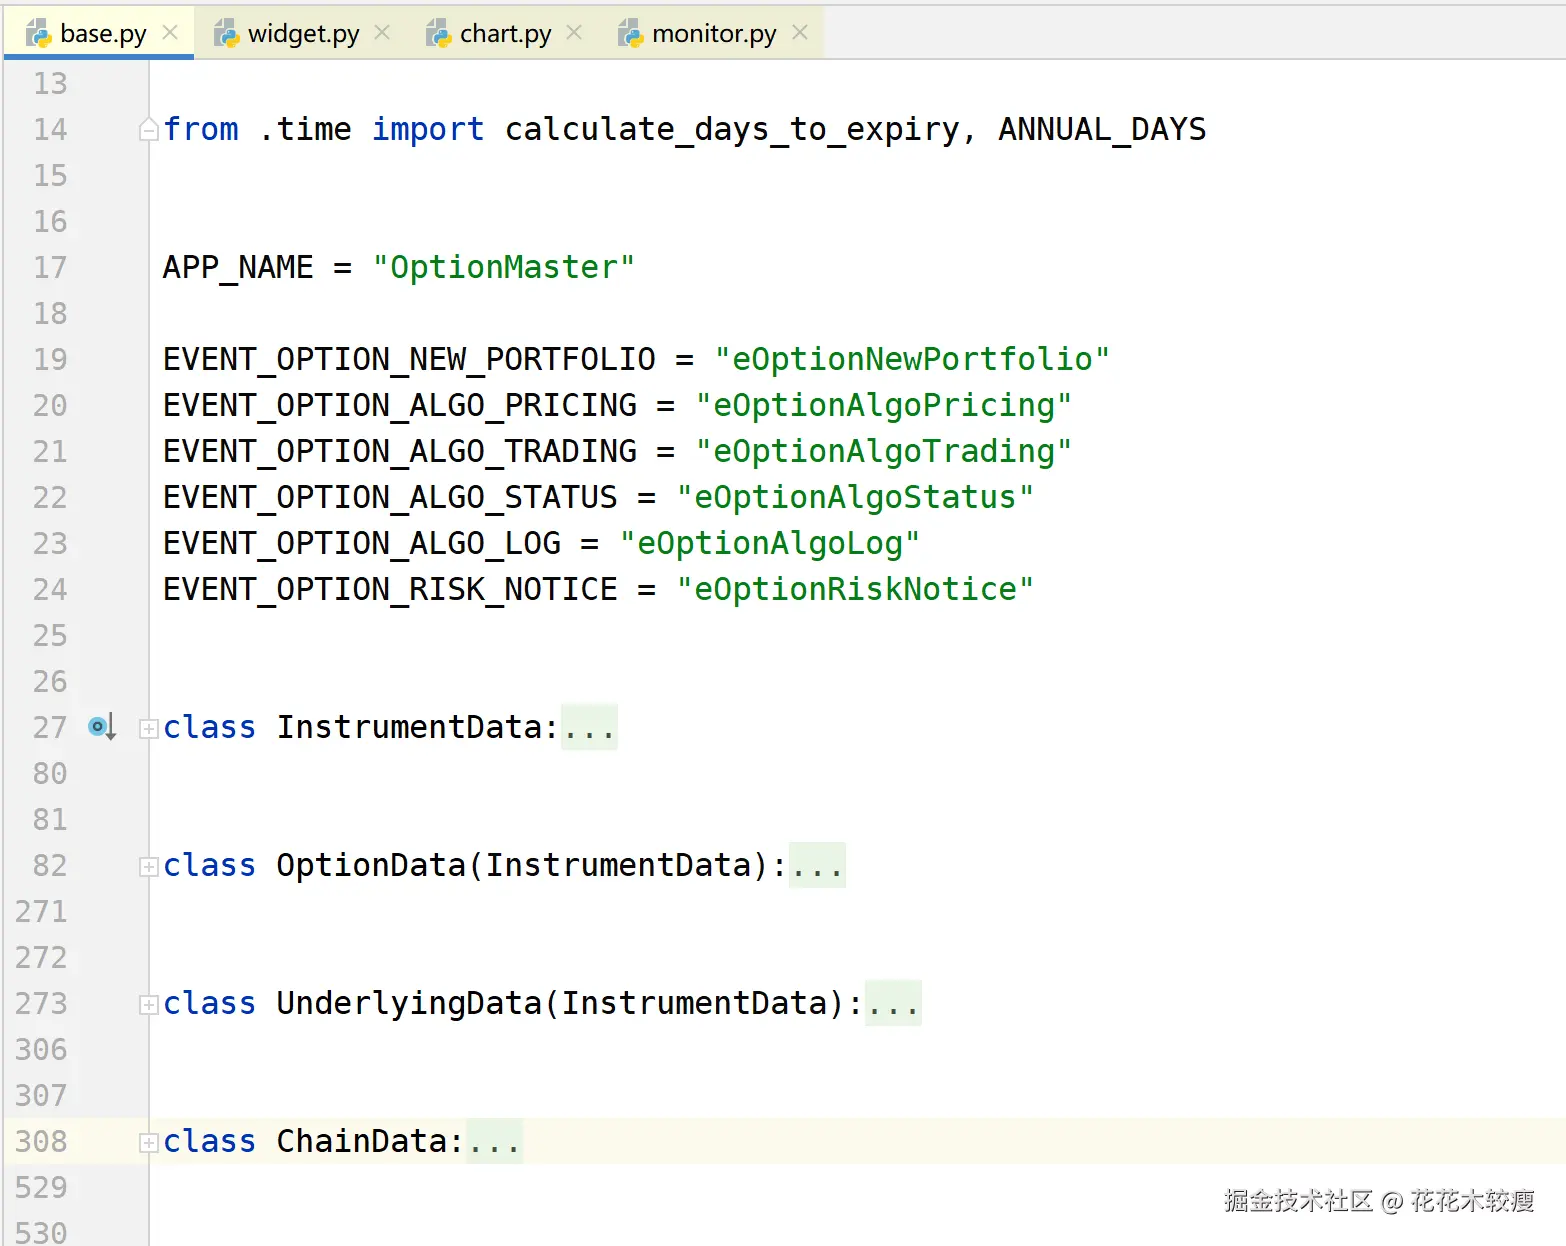Click the APP_NAME variable

point(238,267)
